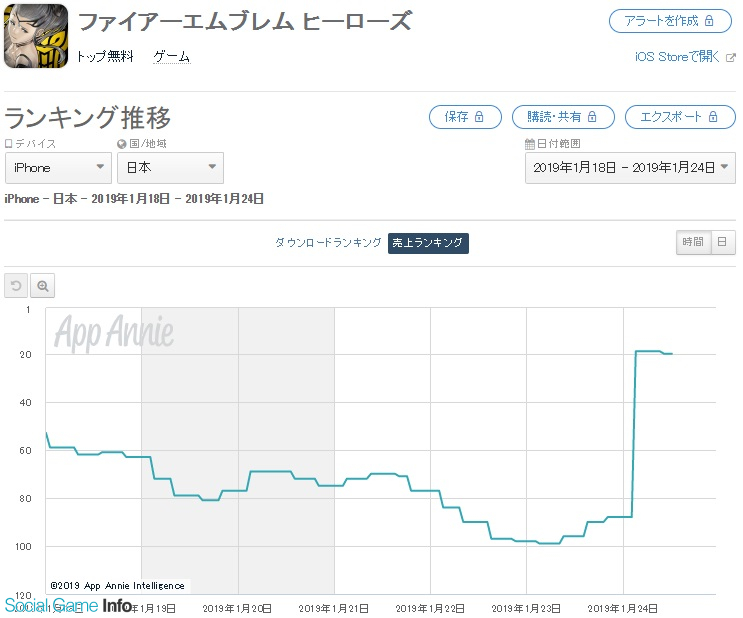Click the Fire Emblem Heroes app icon
743x618 pixels.
[36, 36]
